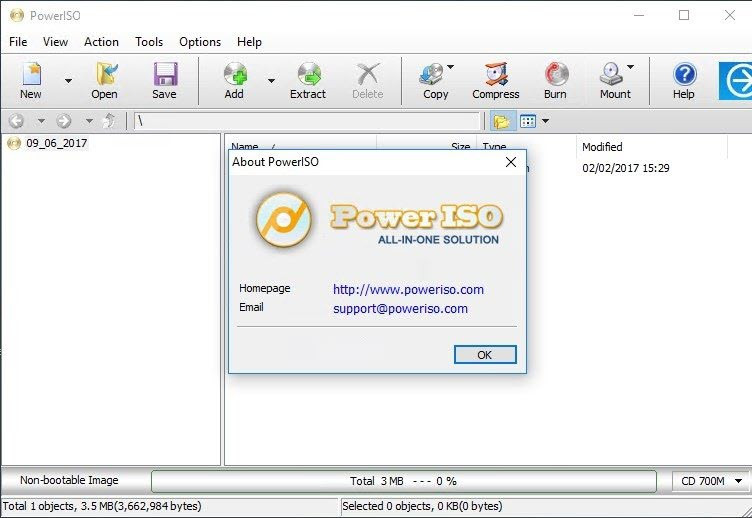Expand the Mount dropdown arrow
Viewport: 752px width, 518px height.
point(631,67)
